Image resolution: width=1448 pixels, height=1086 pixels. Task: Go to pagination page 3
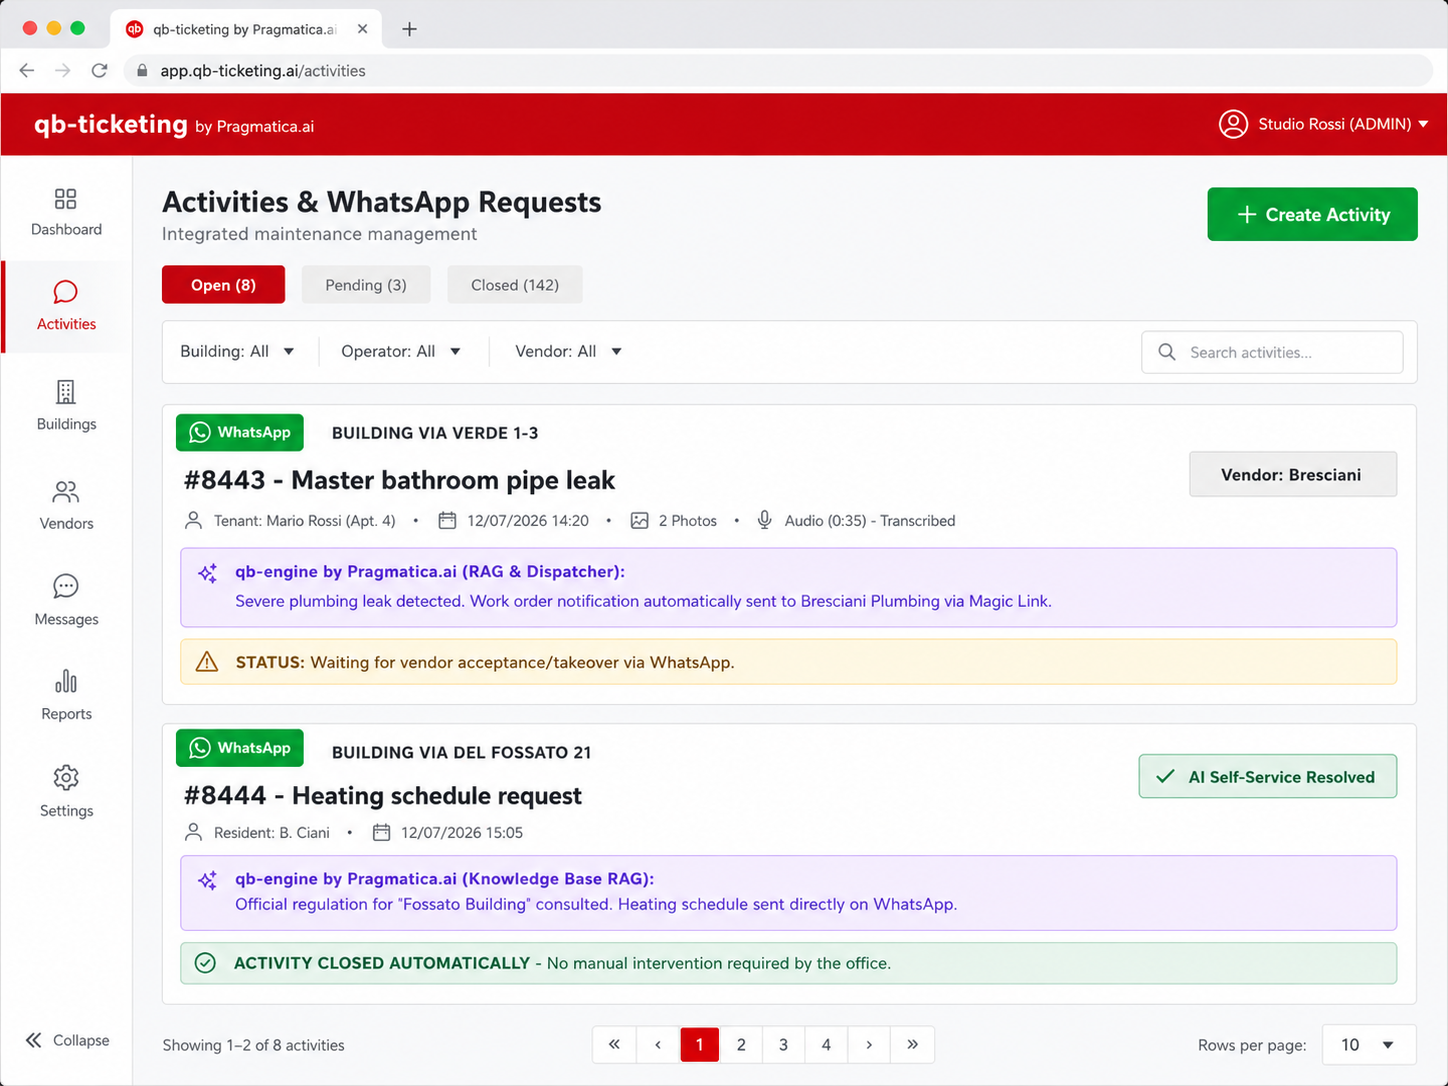783,1045
